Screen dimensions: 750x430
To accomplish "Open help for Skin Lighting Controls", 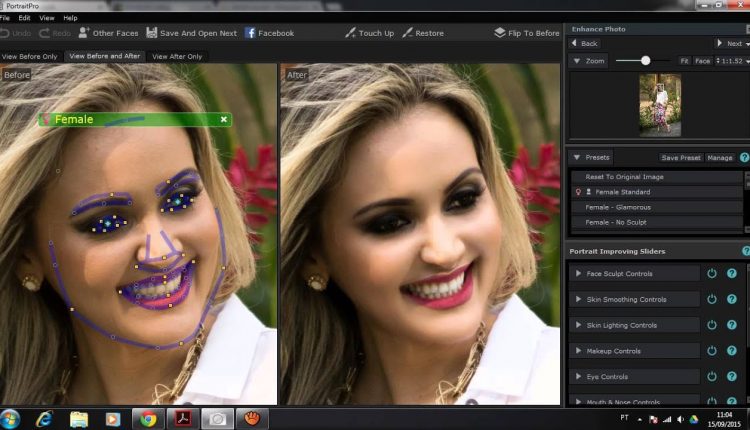I will pos(732,325).
